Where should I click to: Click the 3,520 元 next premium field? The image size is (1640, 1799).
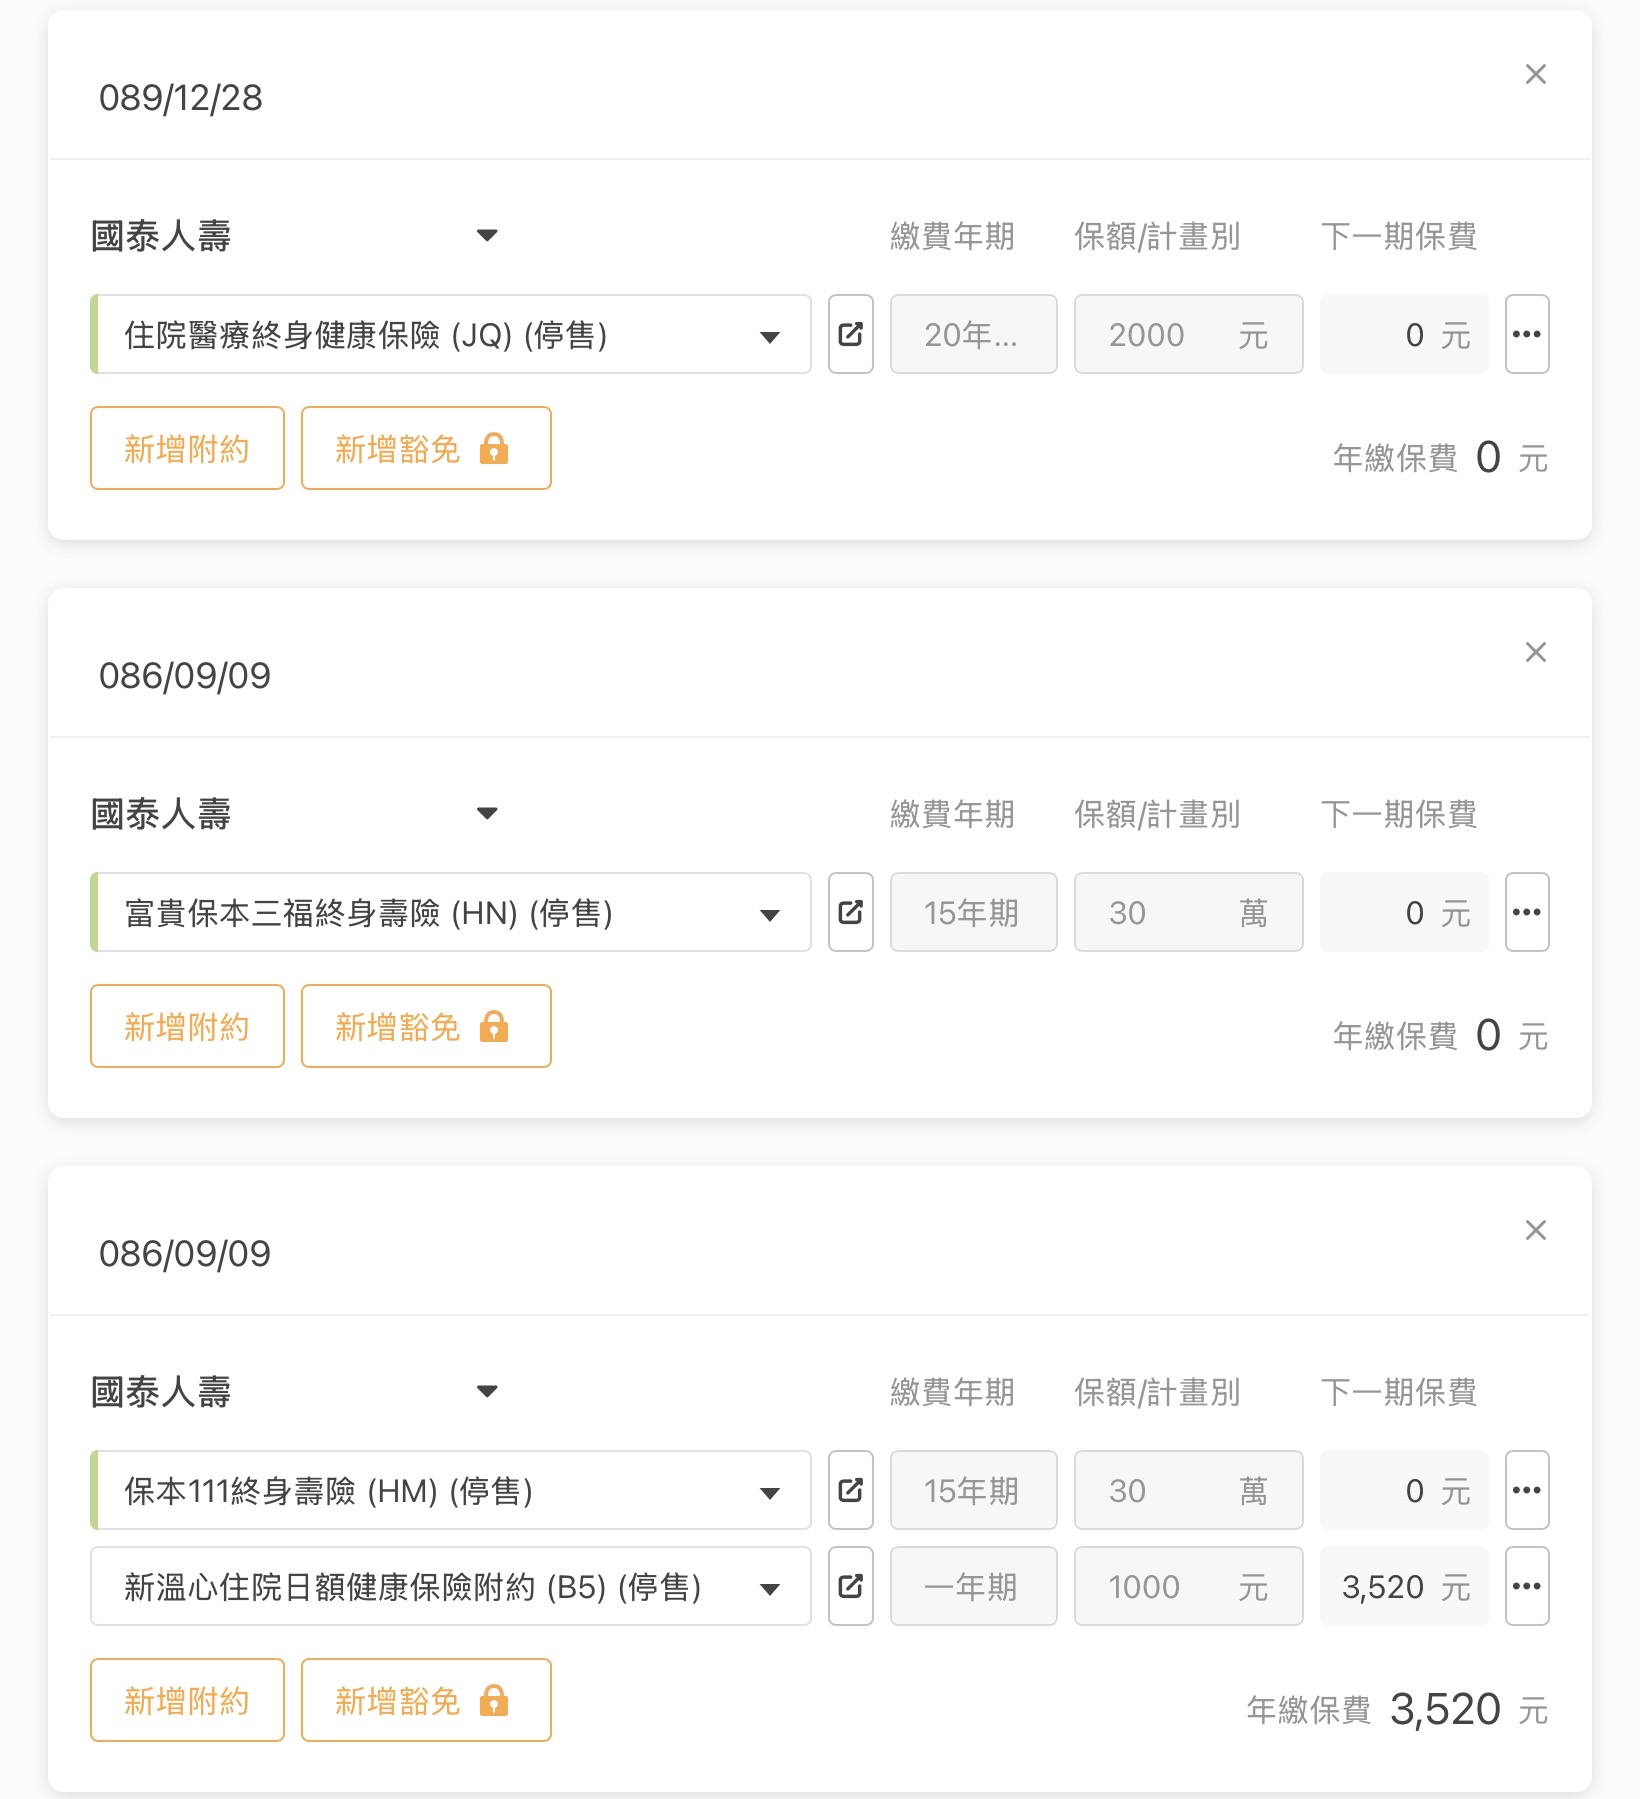click(x=1404, y=1586)
